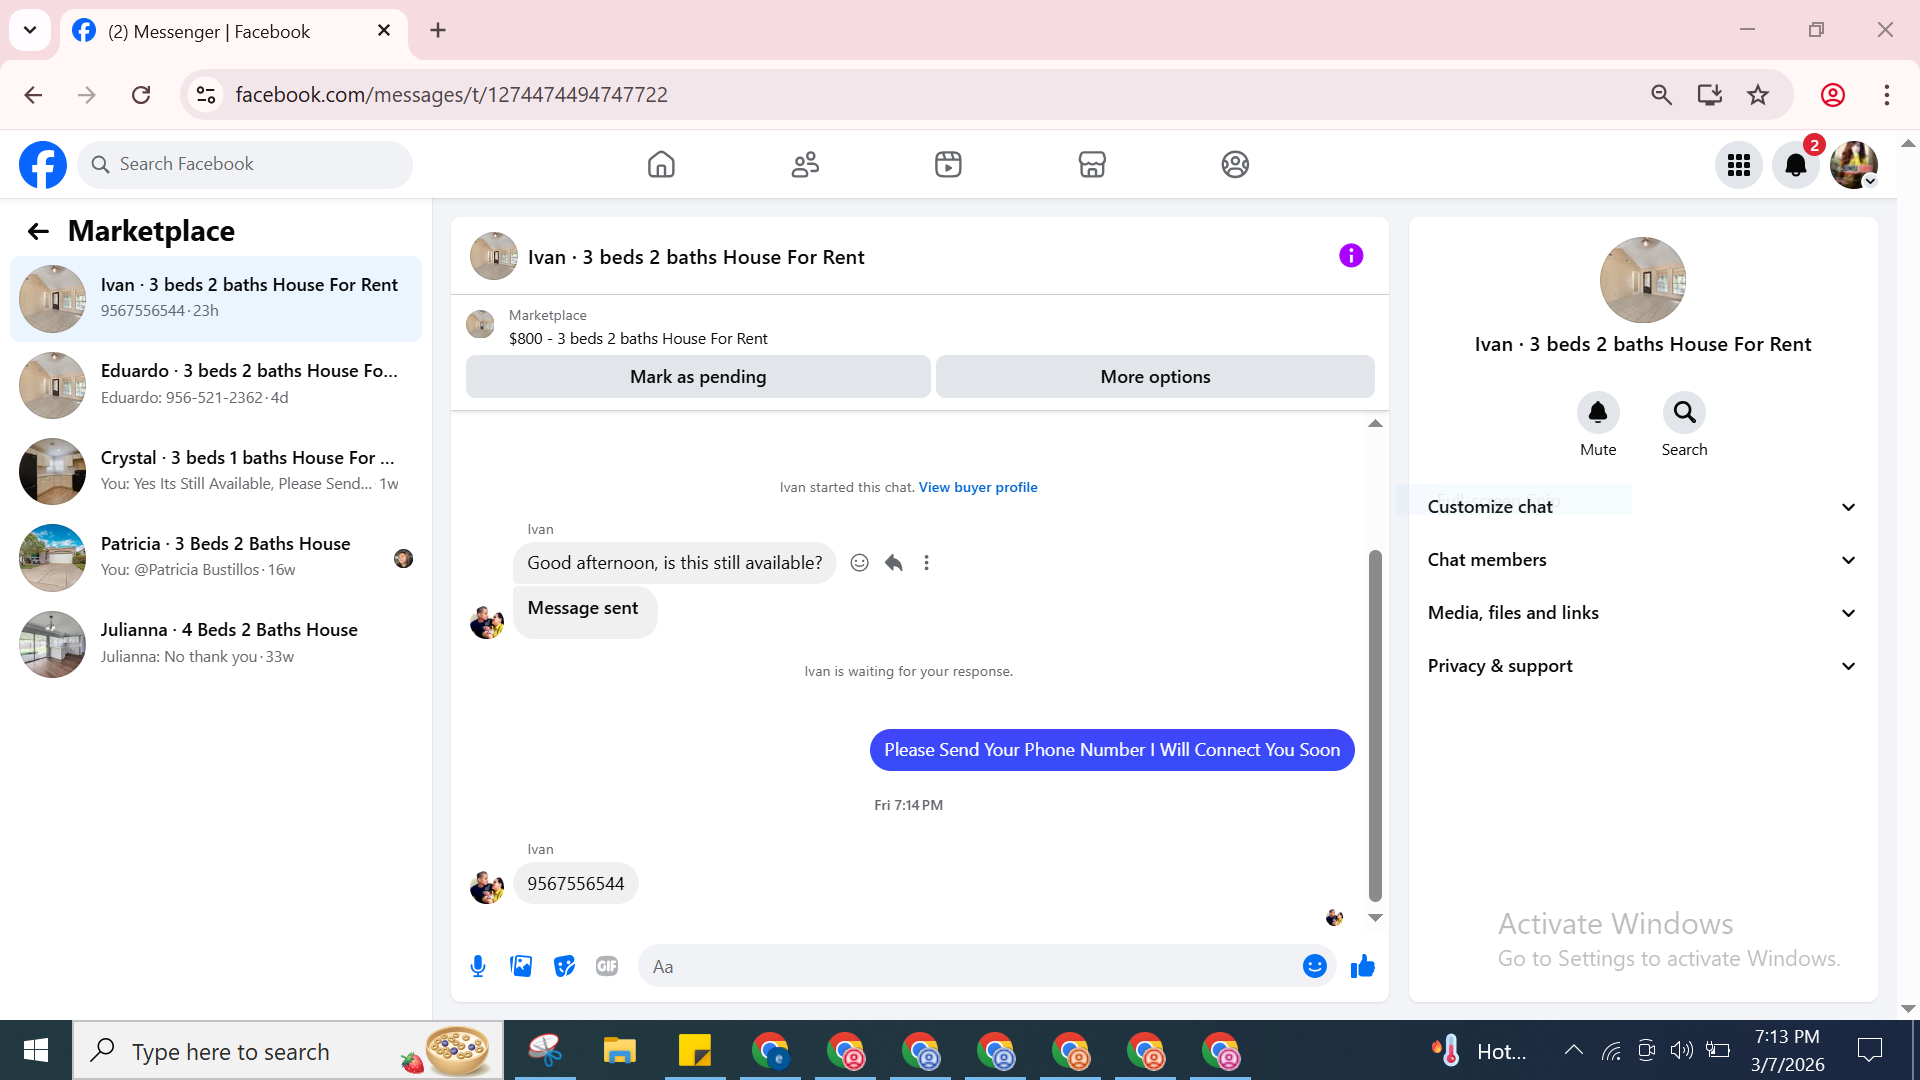Image resolution: width=1920 pixels, height=1080 pixels.
Task: Open the Reels video icon
Action: pos(948,164)
